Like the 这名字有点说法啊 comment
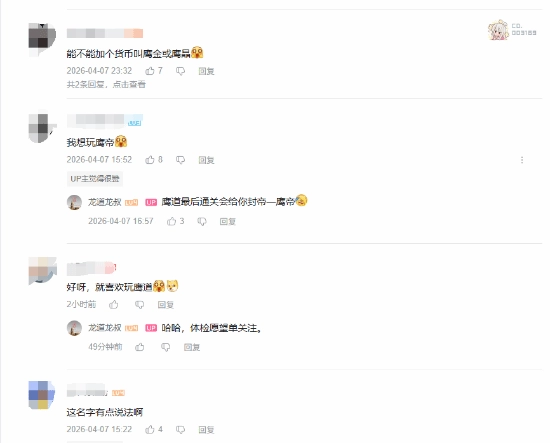This screenshot has height=443, width=550. (x=150, y=429)
